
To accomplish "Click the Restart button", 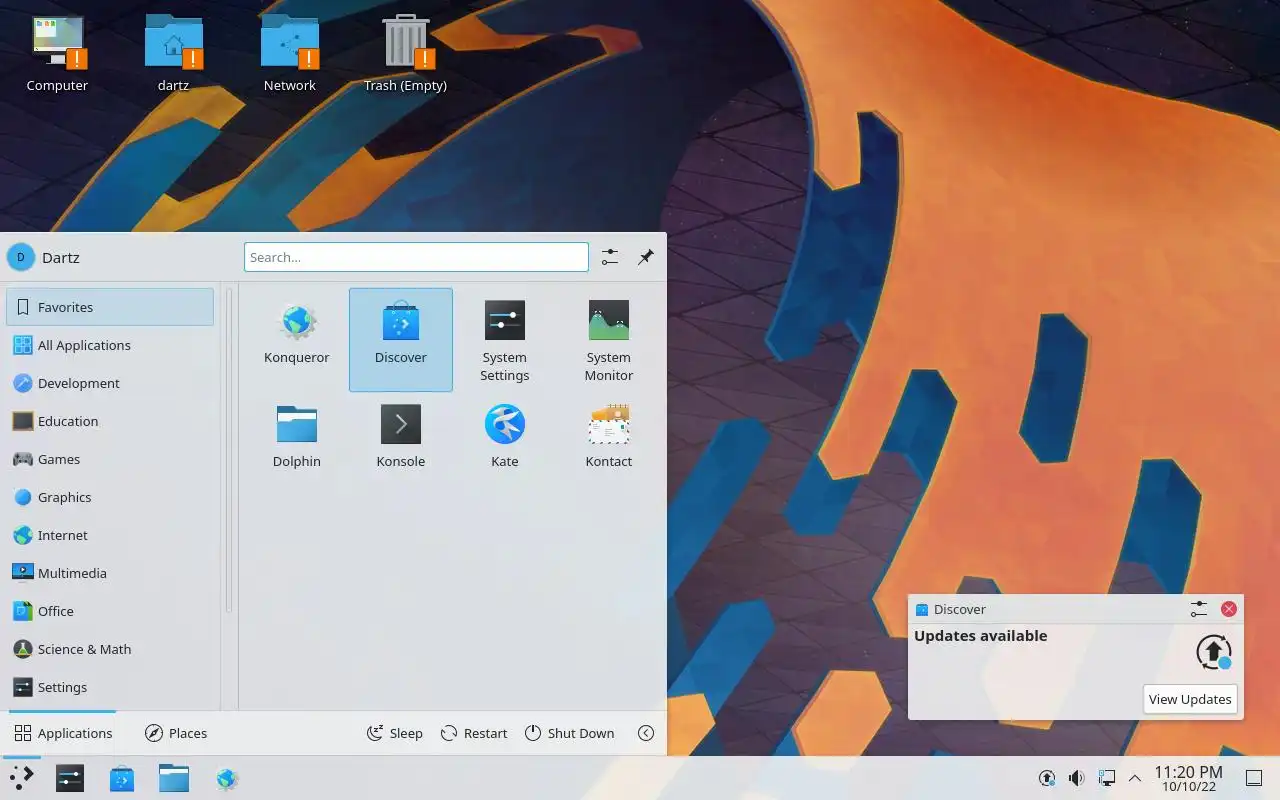I will [474, 733].
